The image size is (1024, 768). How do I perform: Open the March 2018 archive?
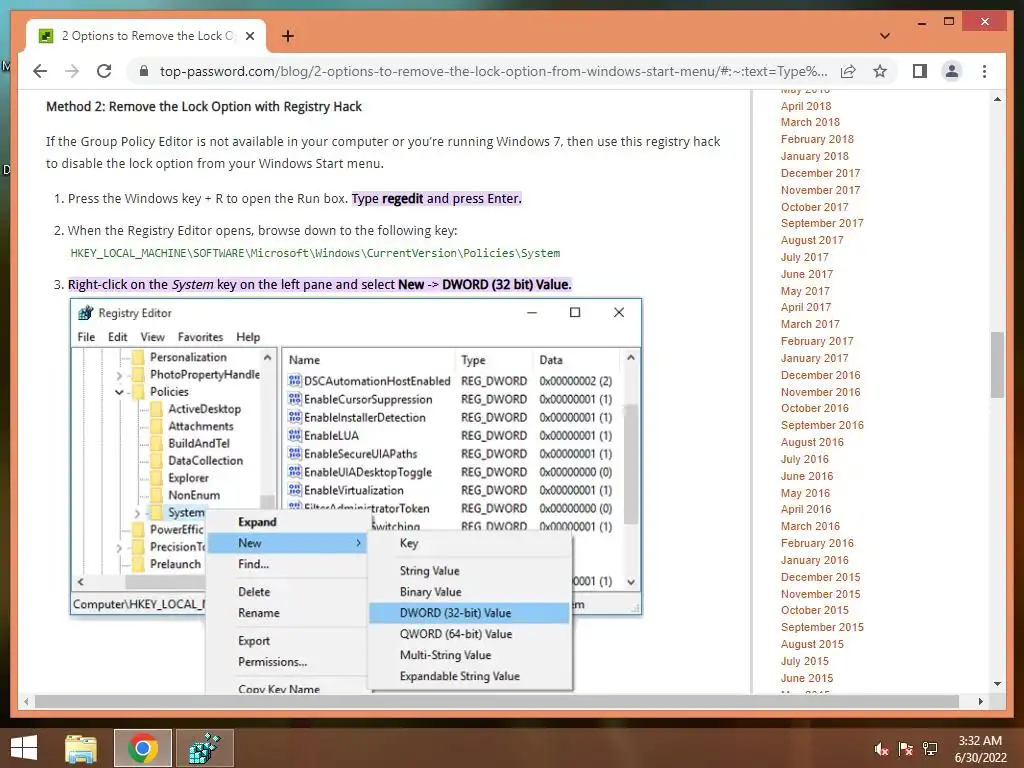click(x=810, y=122)
